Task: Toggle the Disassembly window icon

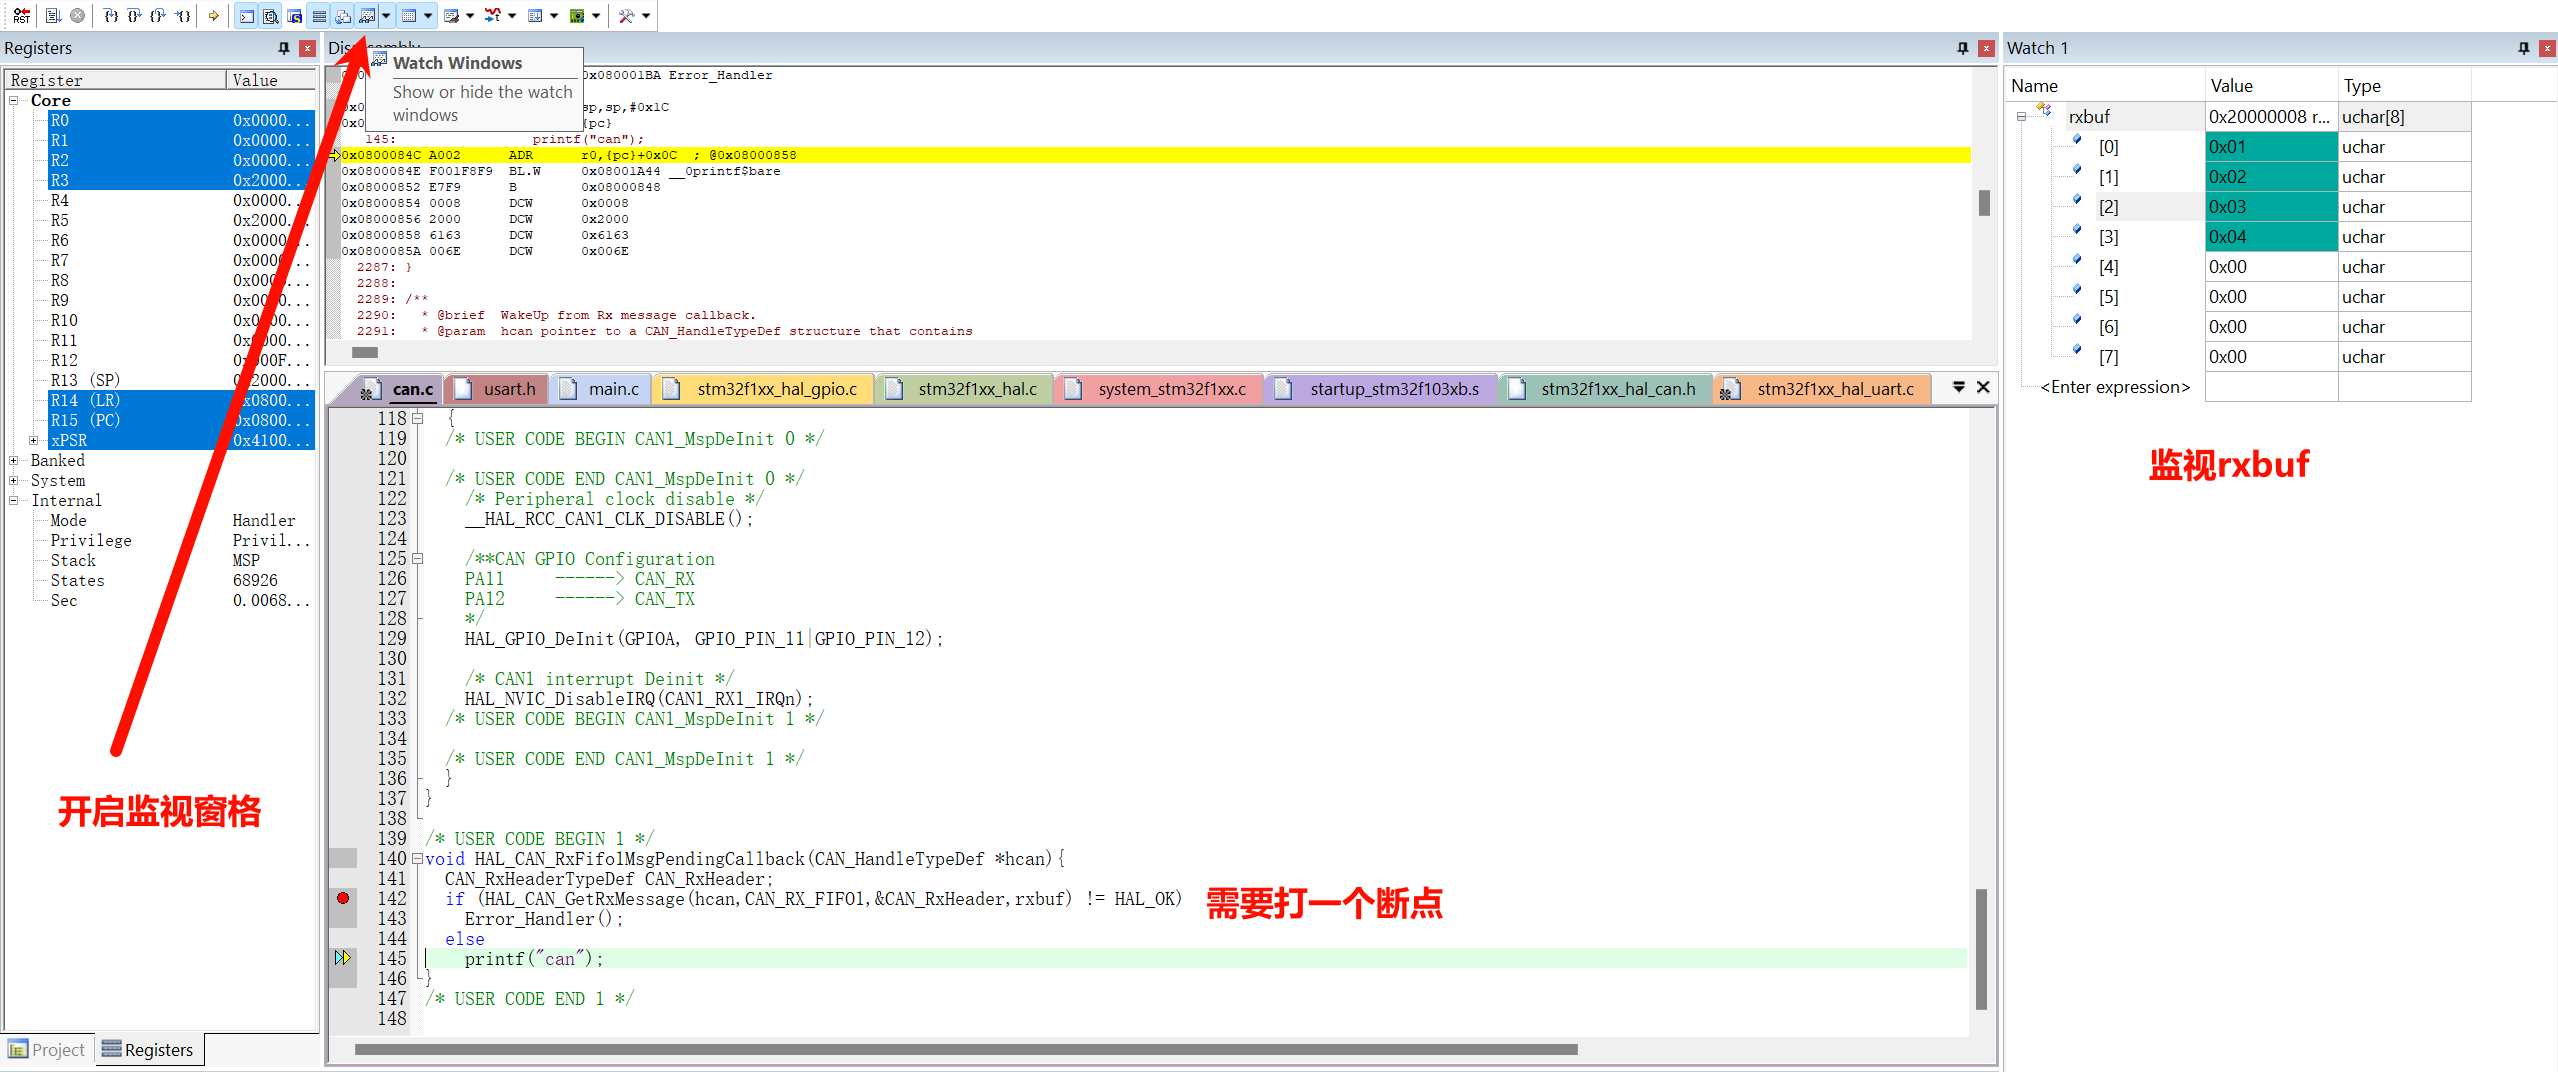Action: 270,16
